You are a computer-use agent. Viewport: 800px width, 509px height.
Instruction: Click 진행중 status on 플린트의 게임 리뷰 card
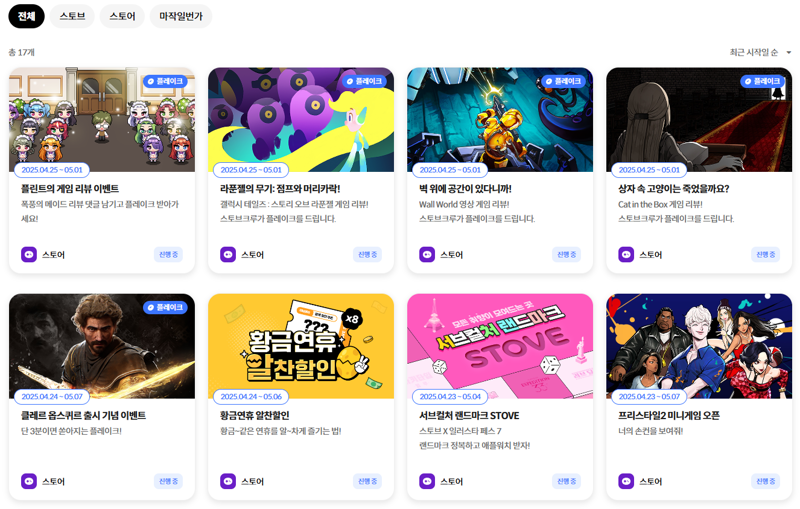168,254
